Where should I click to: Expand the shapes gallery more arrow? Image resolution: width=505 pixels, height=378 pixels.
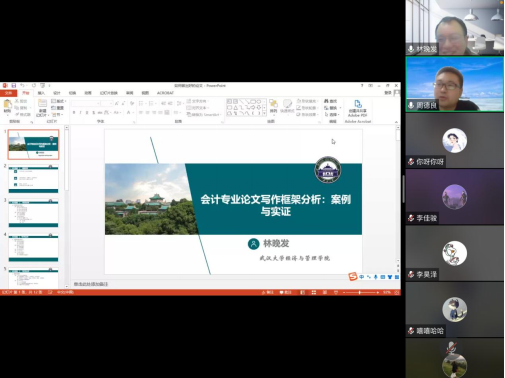pyautogui.click(x=264, y=114)
